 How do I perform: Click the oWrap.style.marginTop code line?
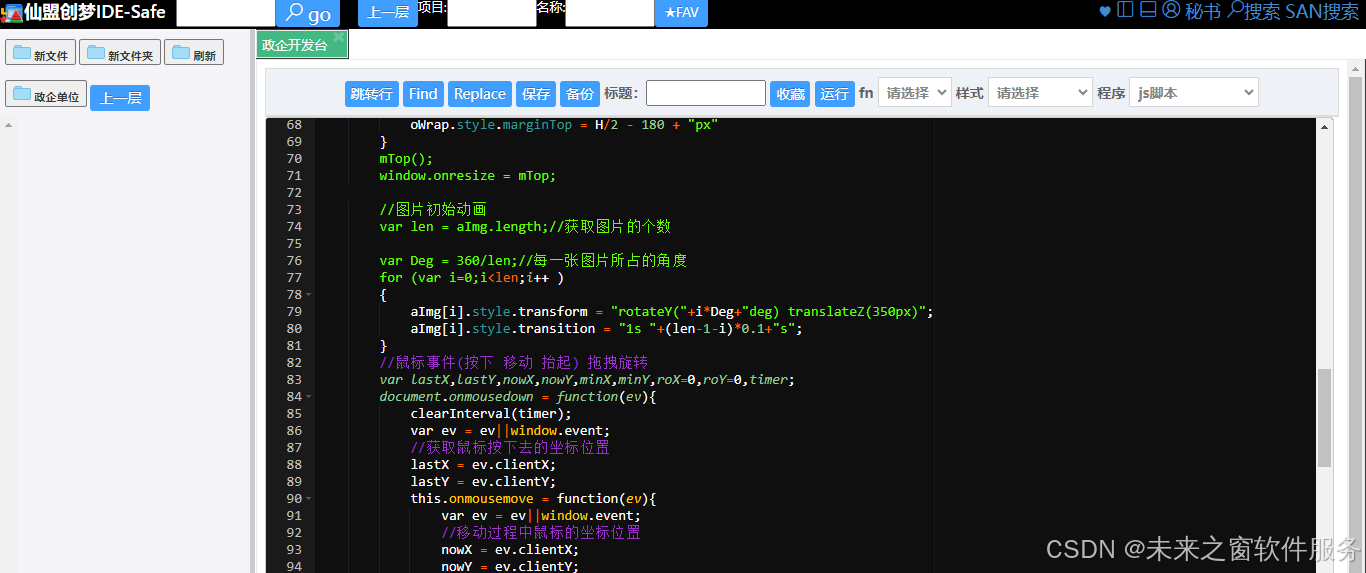[x=564, y=125]
